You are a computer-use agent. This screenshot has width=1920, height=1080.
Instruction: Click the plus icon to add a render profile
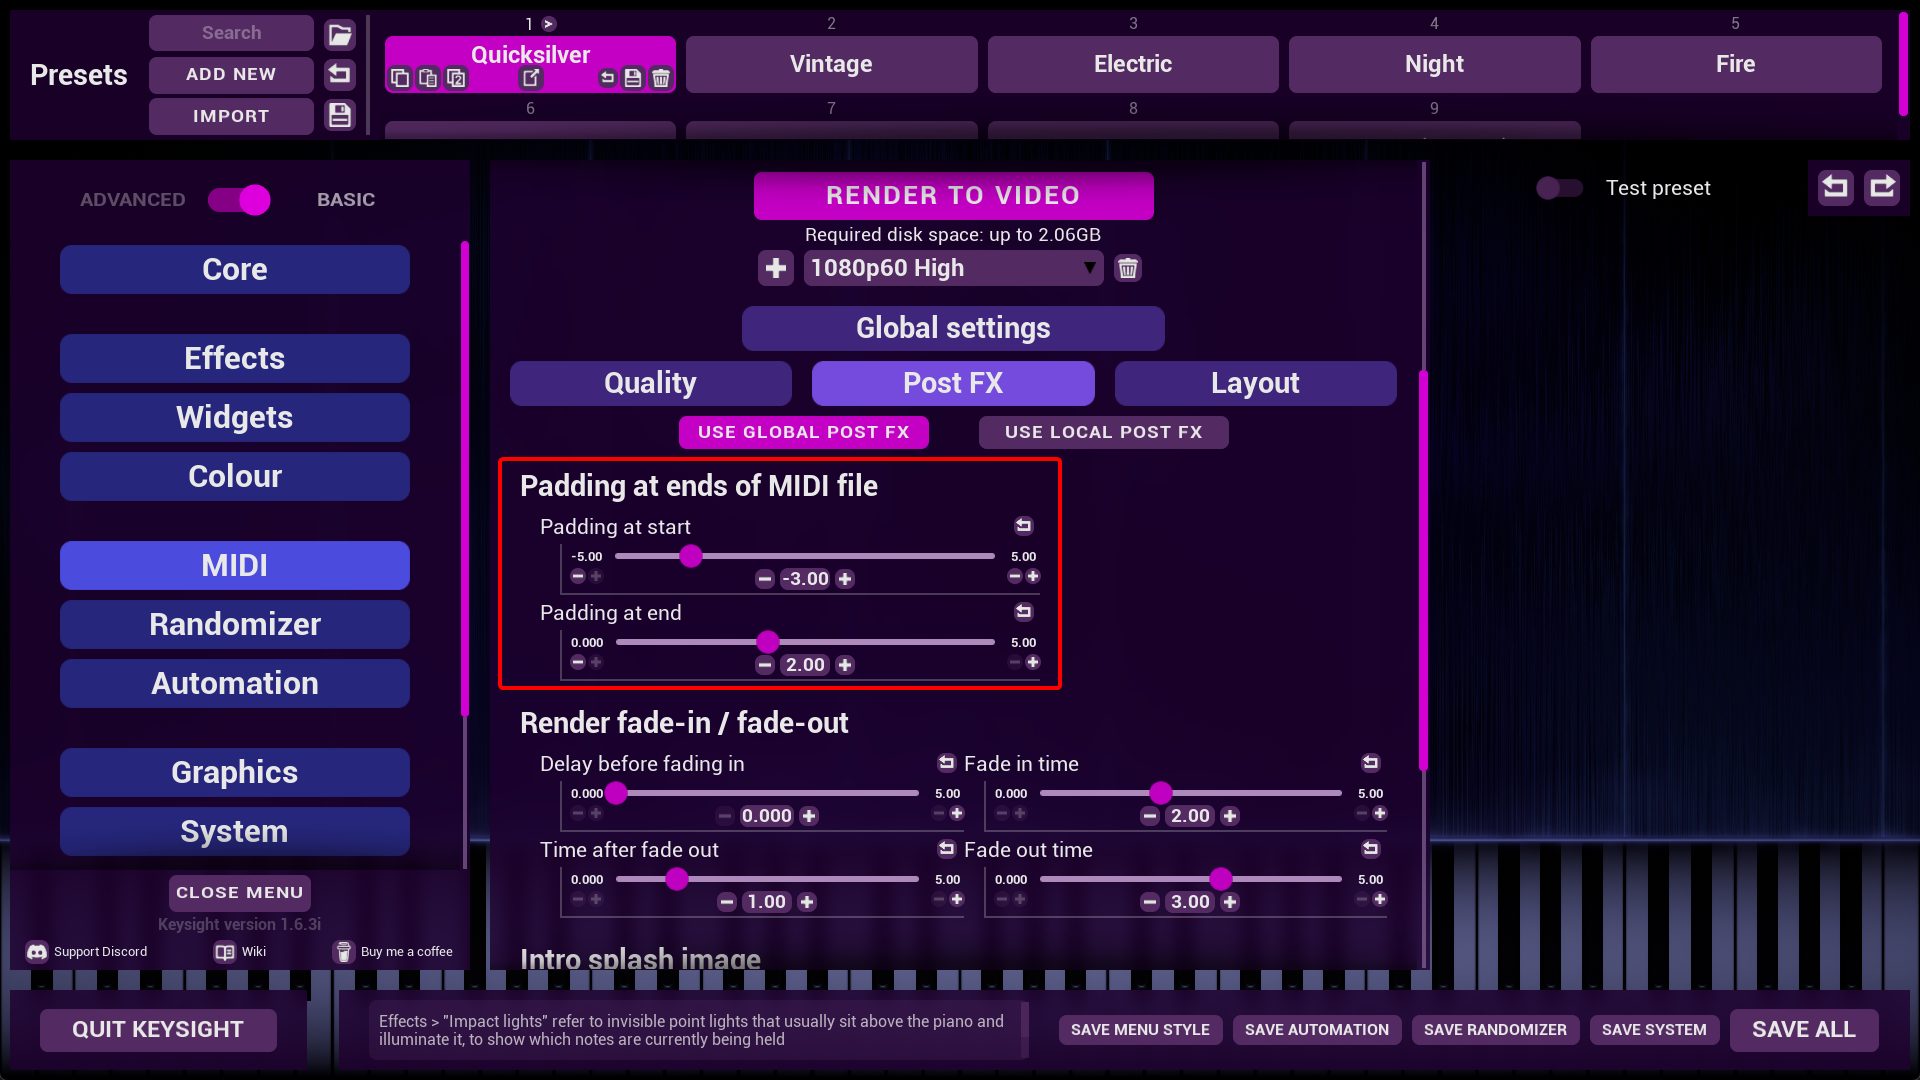click(x=775, y=268)
